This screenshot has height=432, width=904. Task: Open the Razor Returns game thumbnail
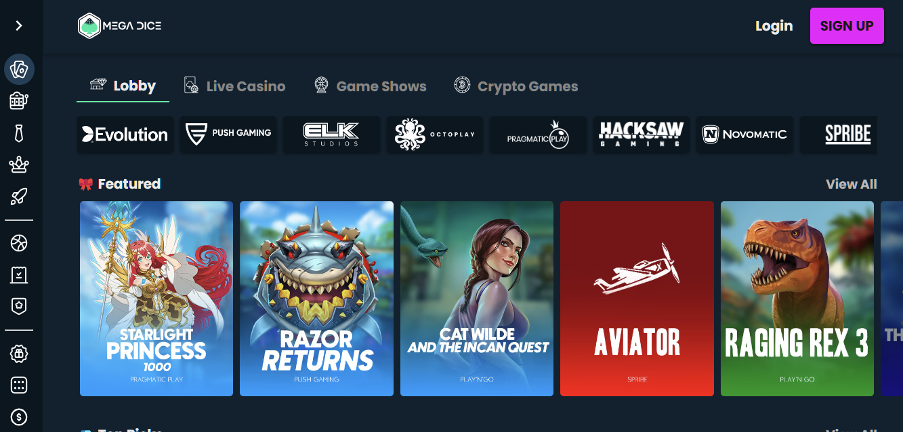point(317,298)
